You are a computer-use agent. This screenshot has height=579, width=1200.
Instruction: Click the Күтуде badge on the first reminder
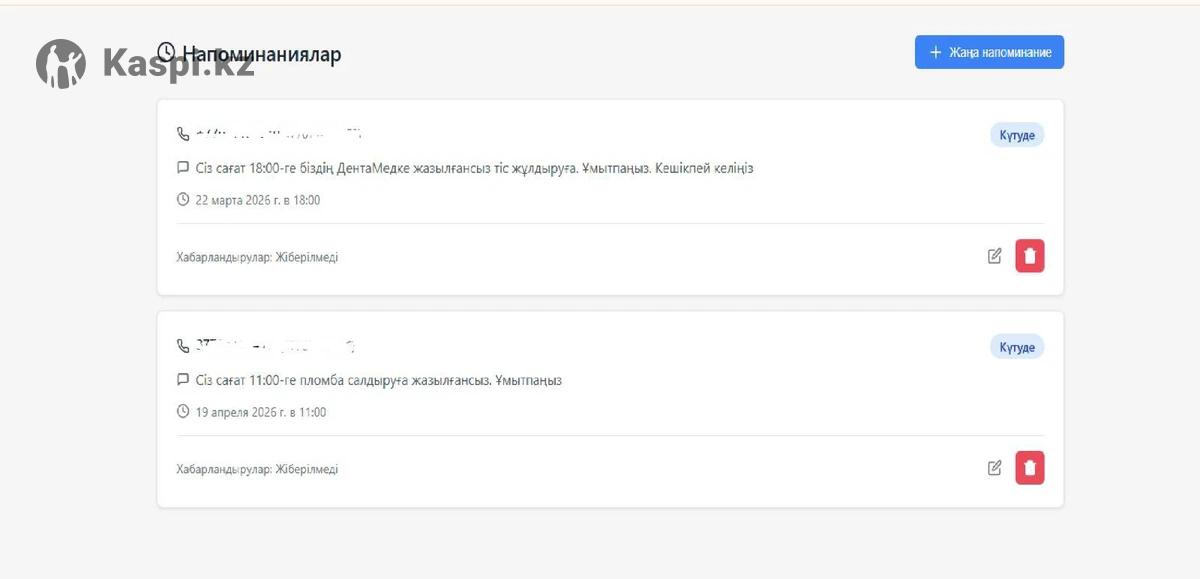(1017, 135)
